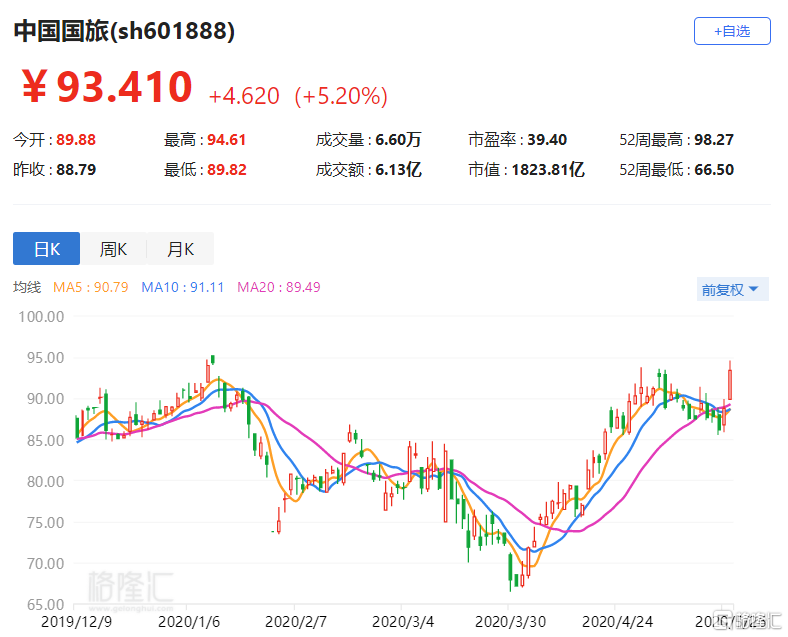Viewport: 788px width, 637px height.
Task: Select the 70.00 y-axis label
Action: (45, 564)
